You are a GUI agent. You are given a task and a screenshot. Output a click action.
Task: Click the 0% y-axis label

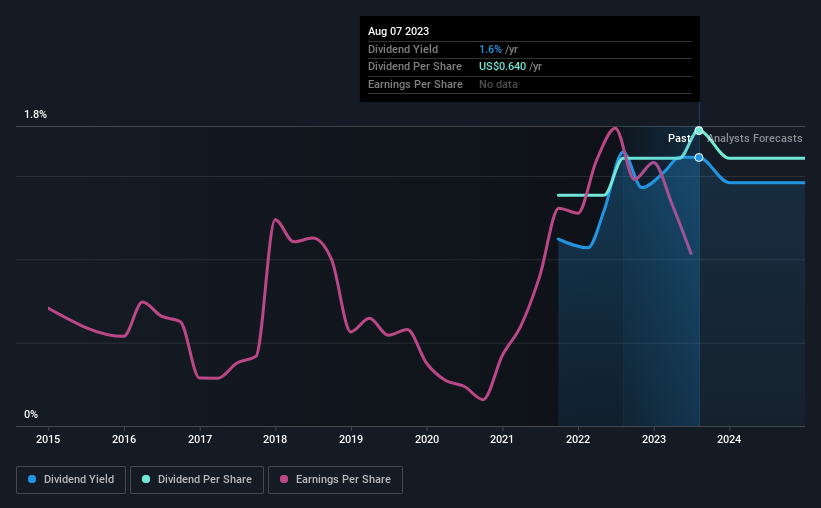coord(31,414)
